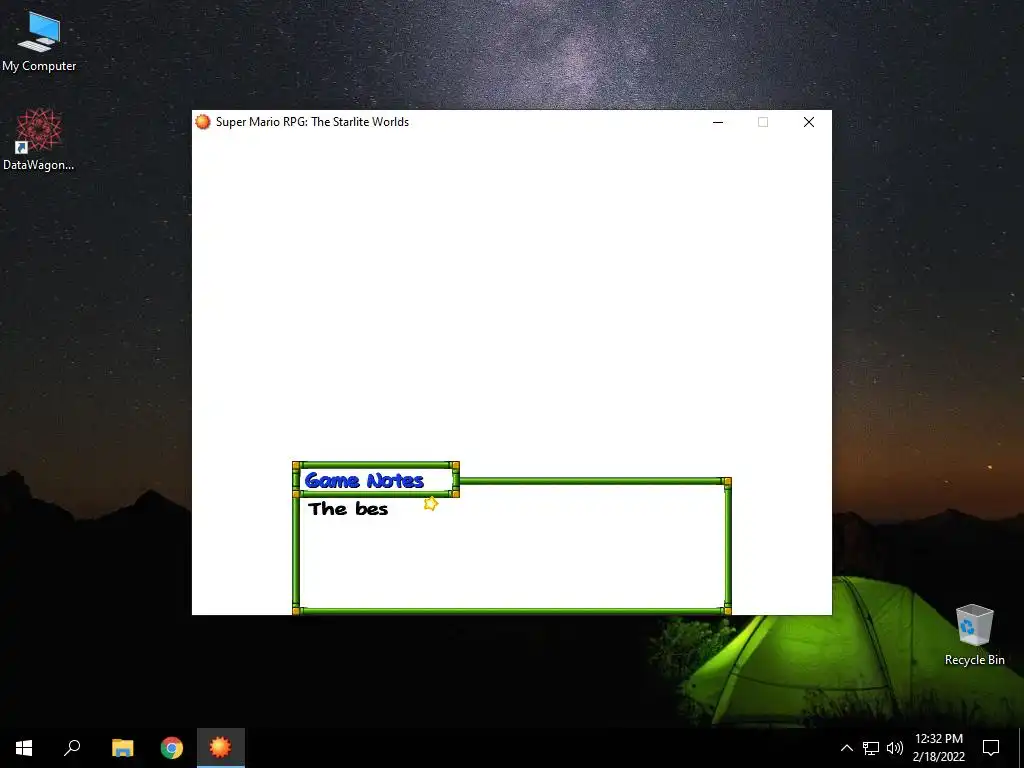Select the Super Mario RPG taskbar icon
Image resolution: width=1024 pixels, height=768 pixels.
click(x=221, y=748)
